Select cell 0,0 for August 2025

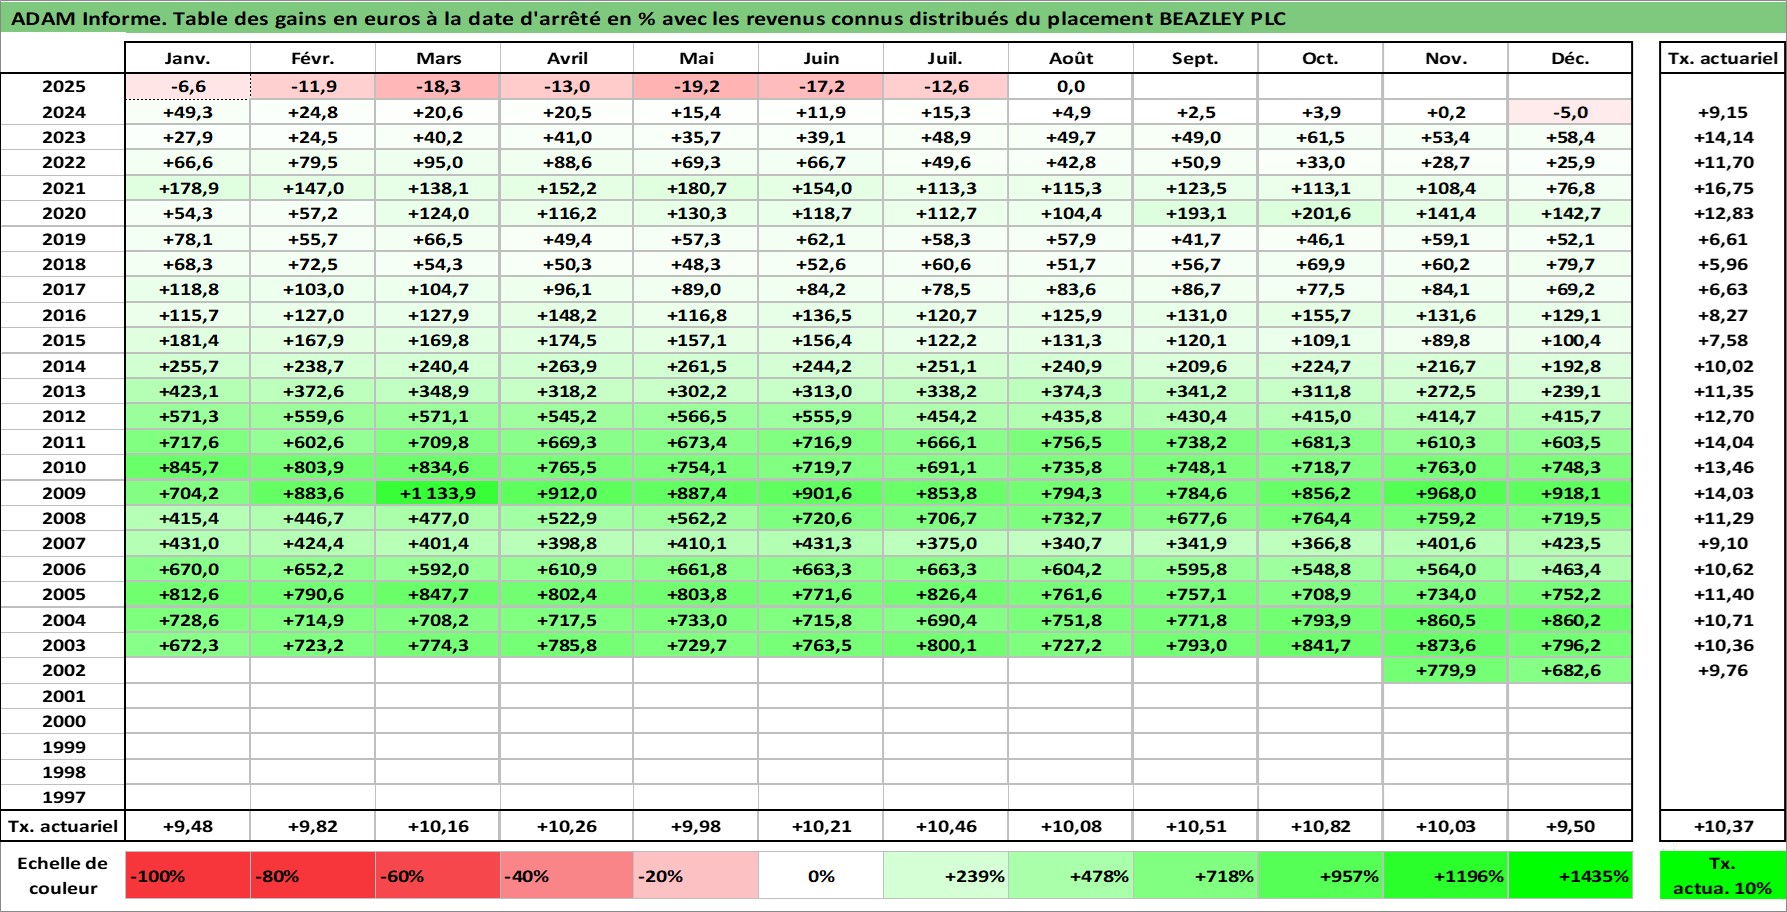point(1070,86)
